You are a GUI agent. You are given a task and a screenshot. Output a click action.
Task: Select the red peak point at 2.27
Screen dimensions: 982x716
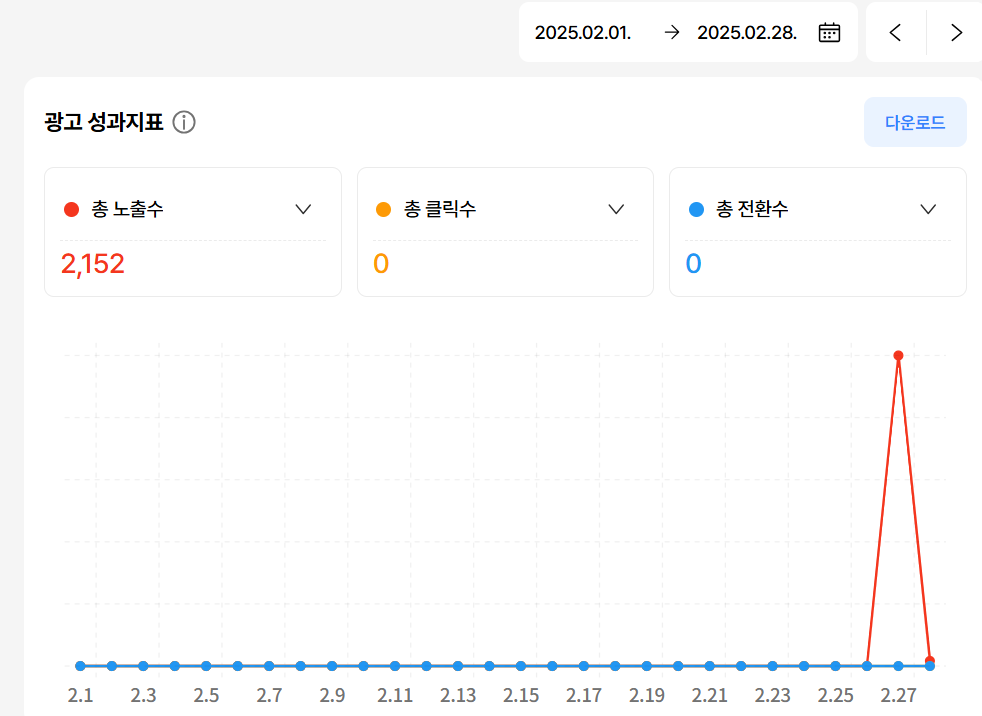click(898, 356)
